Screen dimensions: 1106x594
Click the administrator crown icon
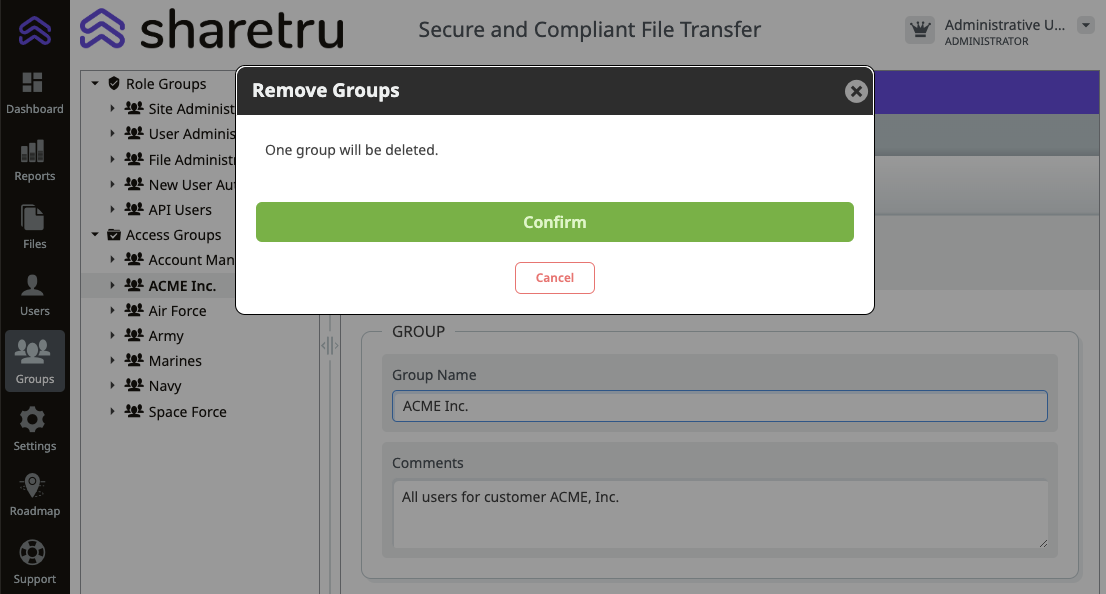pyautogui.click(x=920, y=30)
